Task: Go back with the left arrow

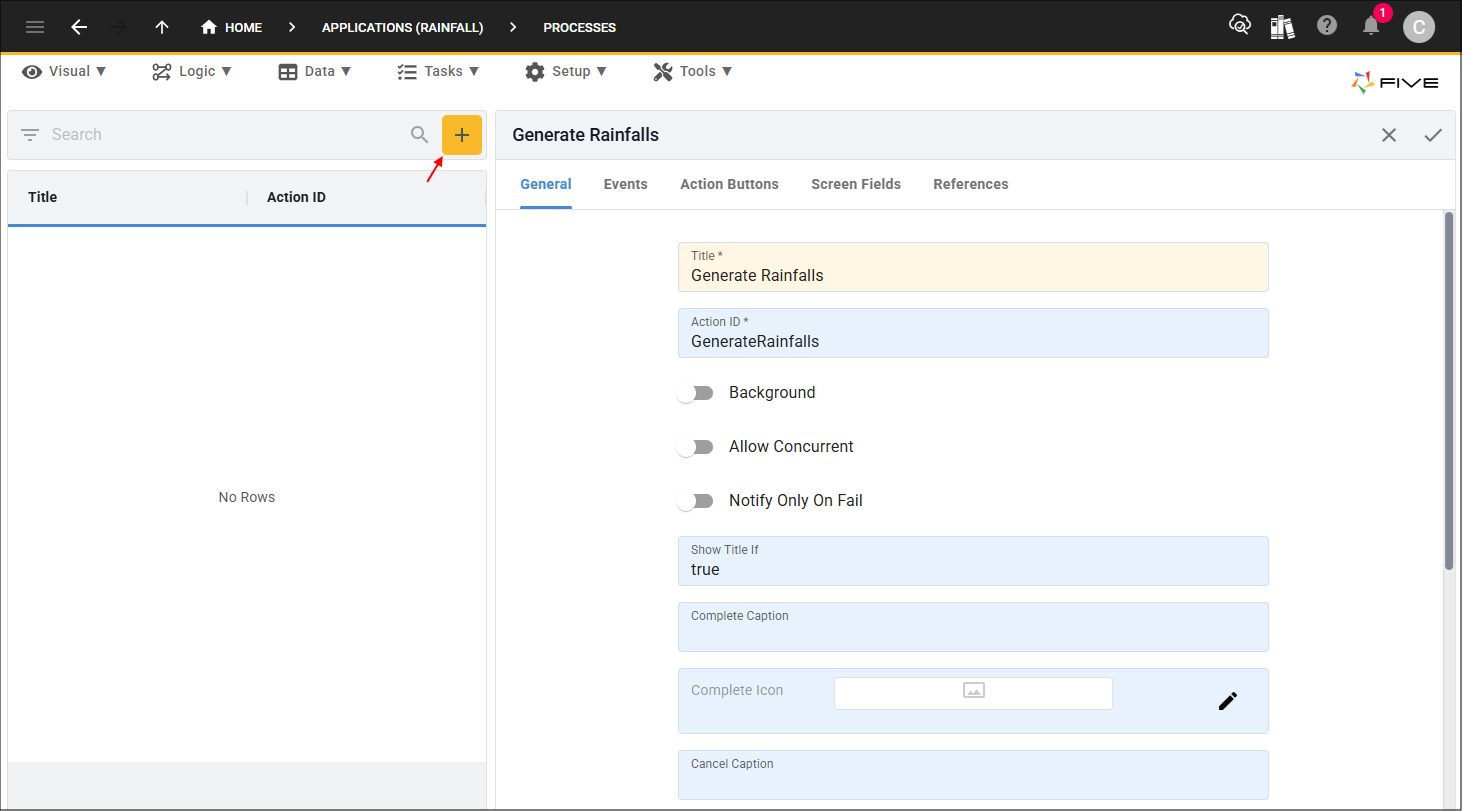Action: pos(79,27)
